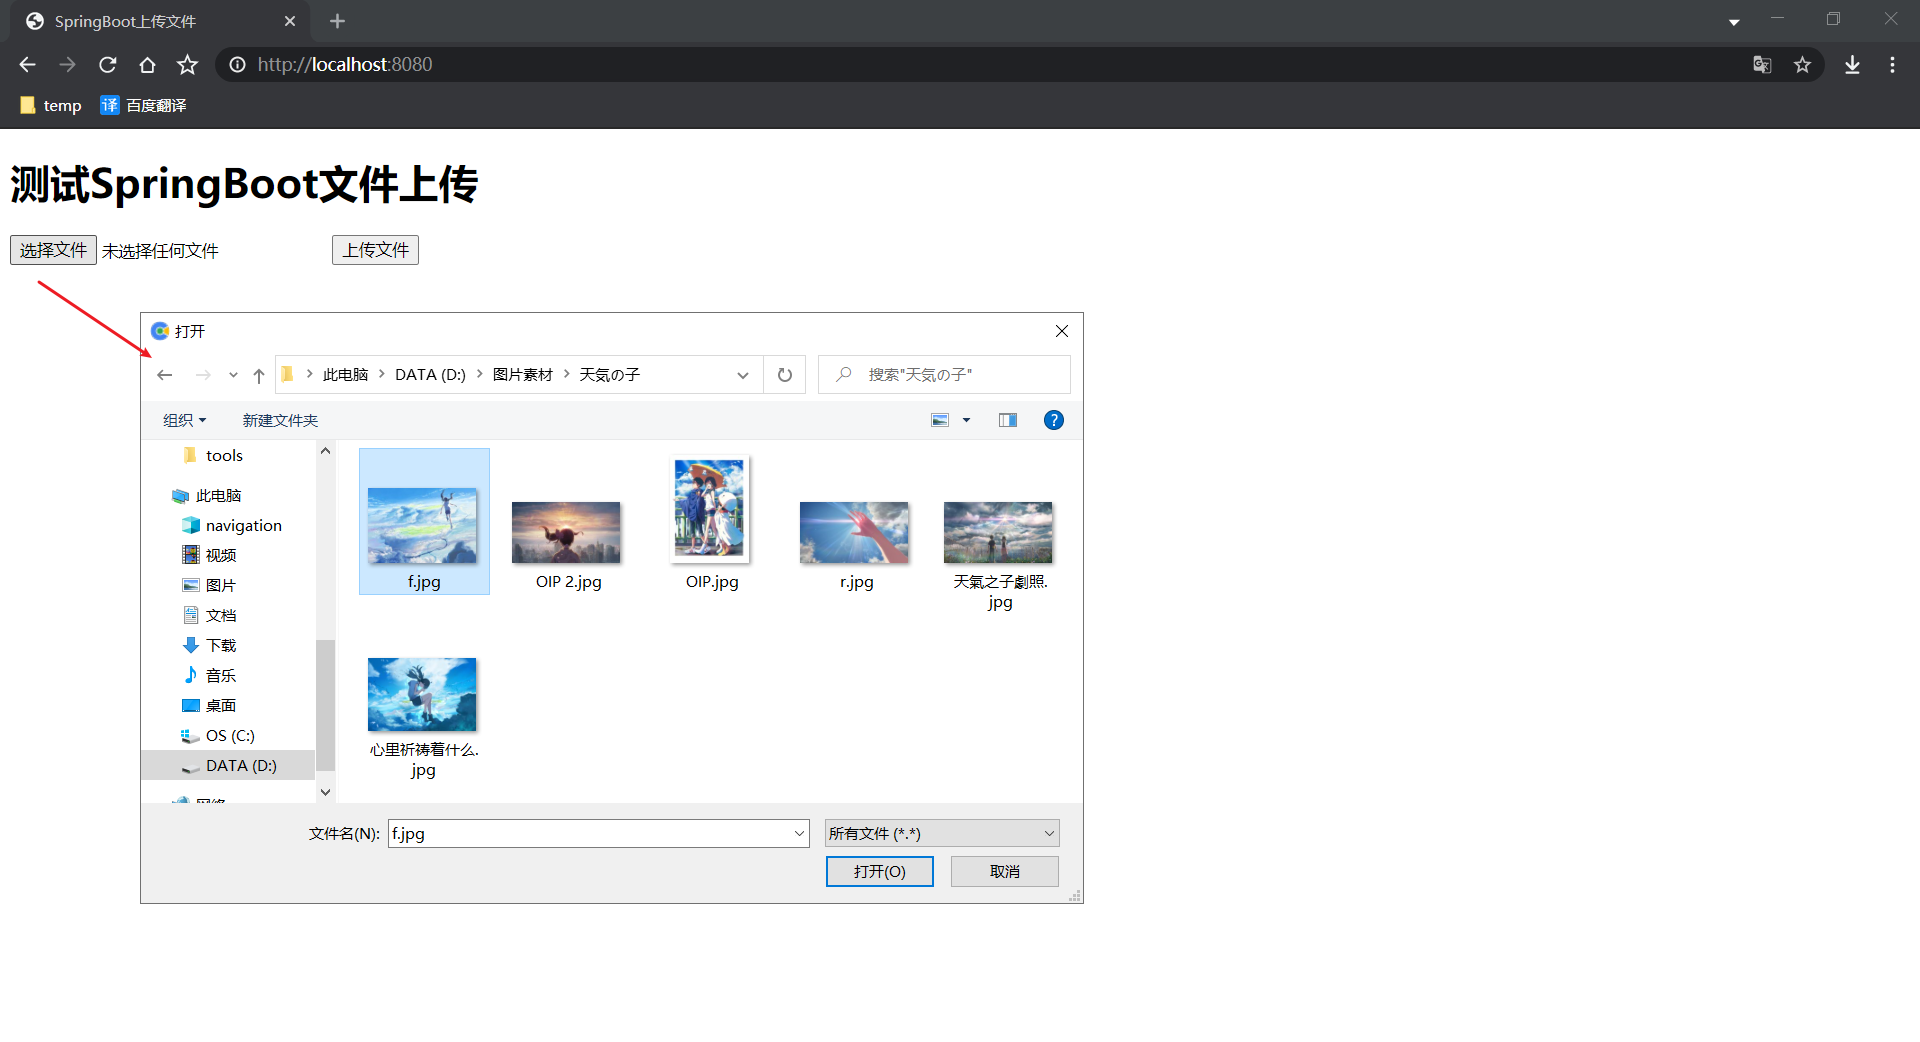Image resolution: width=1920 pixels, height=1042 pixels.
Task: Expand the address bar history dropdown
Action: (743, 375)
